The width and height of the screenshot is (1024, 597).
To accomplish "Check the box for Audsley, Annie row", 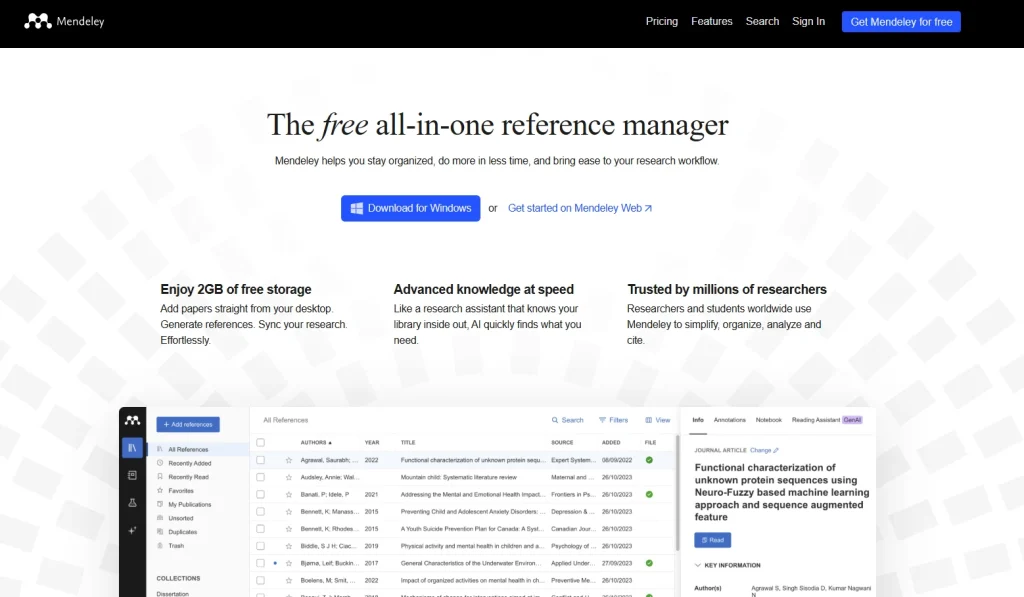I will pos(261,477).
